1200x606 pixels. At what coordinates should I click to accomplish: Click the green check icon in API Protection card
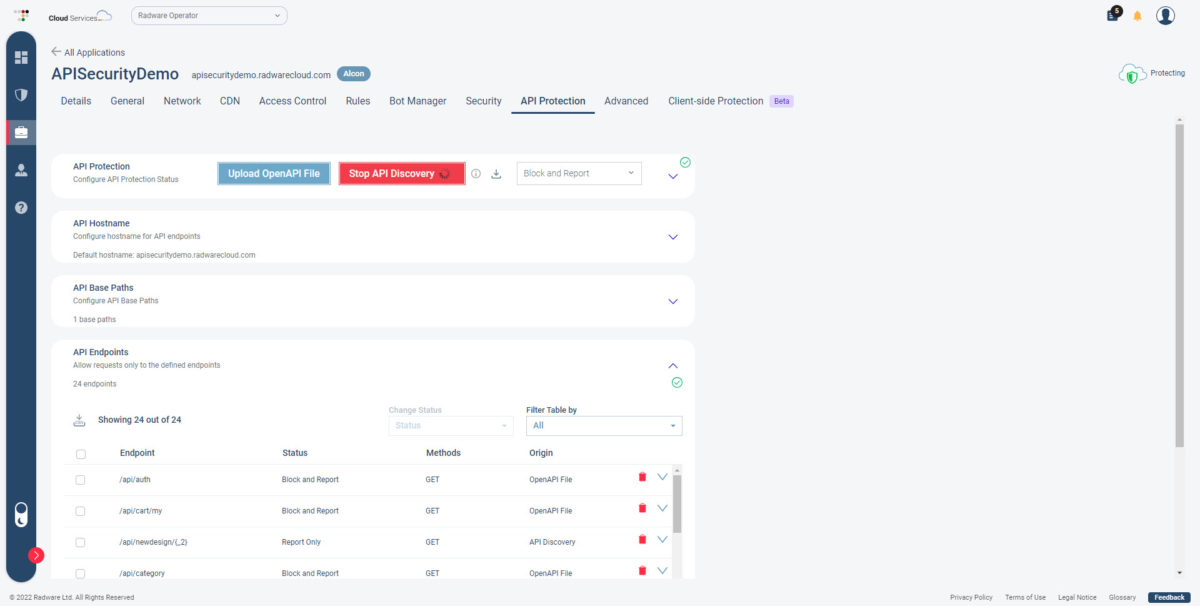click(x=685, y=162)
